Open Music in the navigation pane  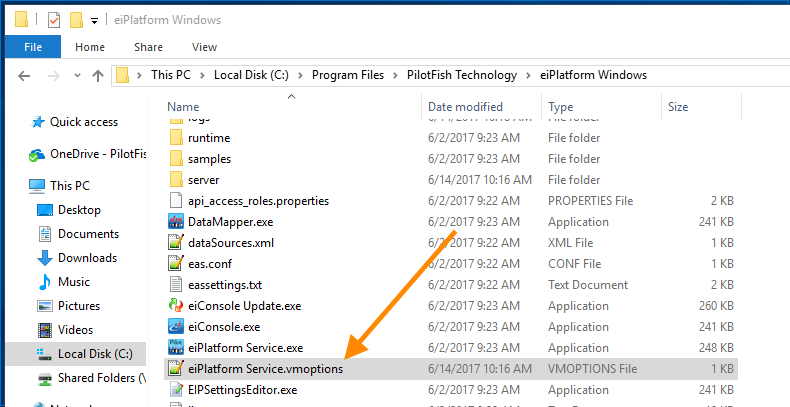(x=74, y=282)
